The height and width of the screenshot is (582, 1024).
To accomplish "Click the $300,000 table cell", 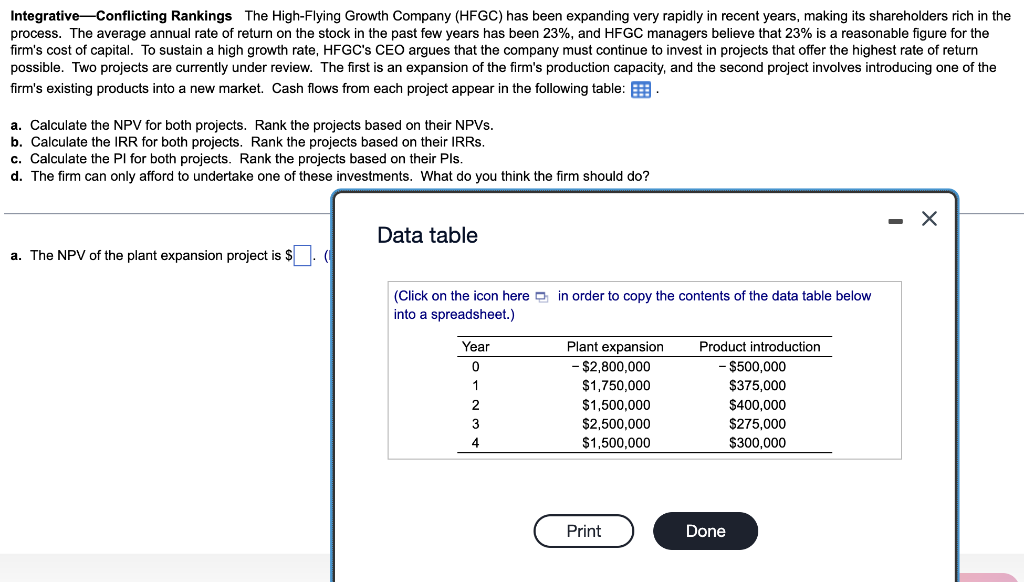I will [758, 443].
